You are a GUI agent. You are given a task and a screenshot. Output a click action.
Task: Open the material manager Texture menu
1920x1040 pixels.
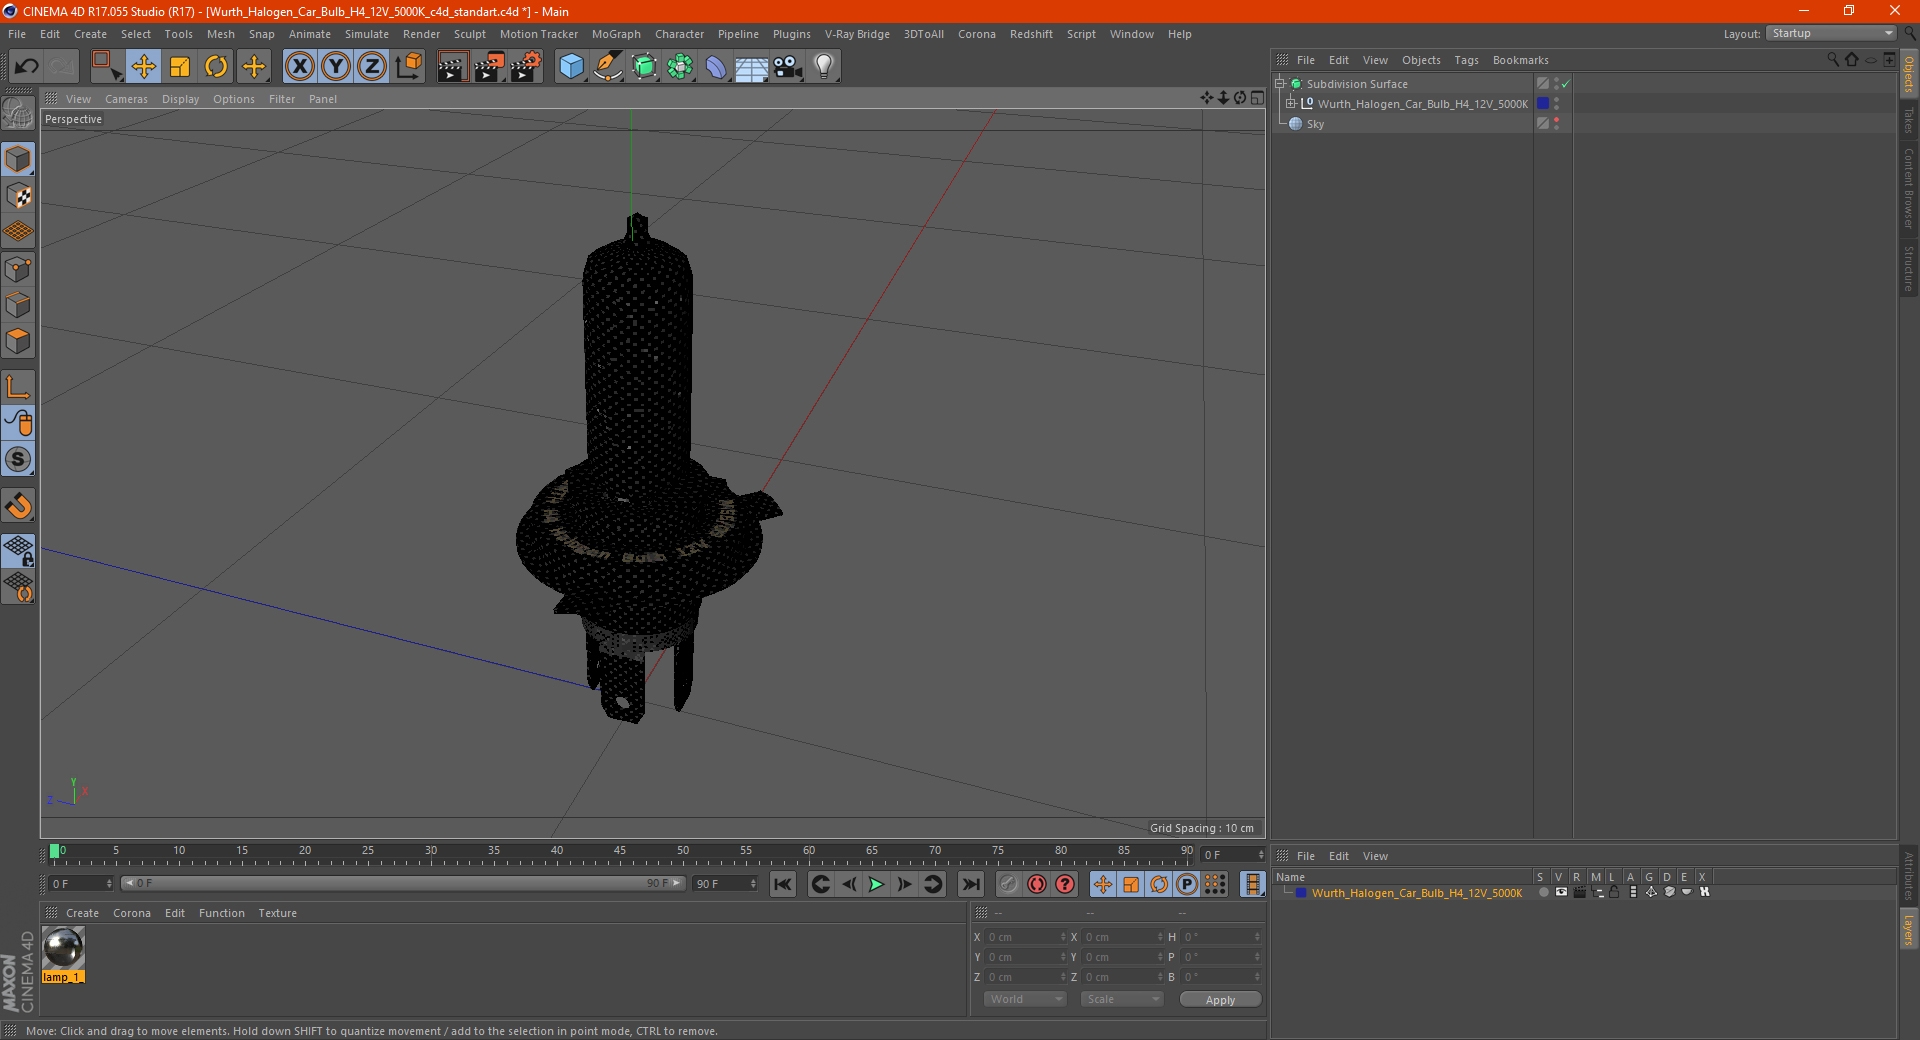(277, 913)
